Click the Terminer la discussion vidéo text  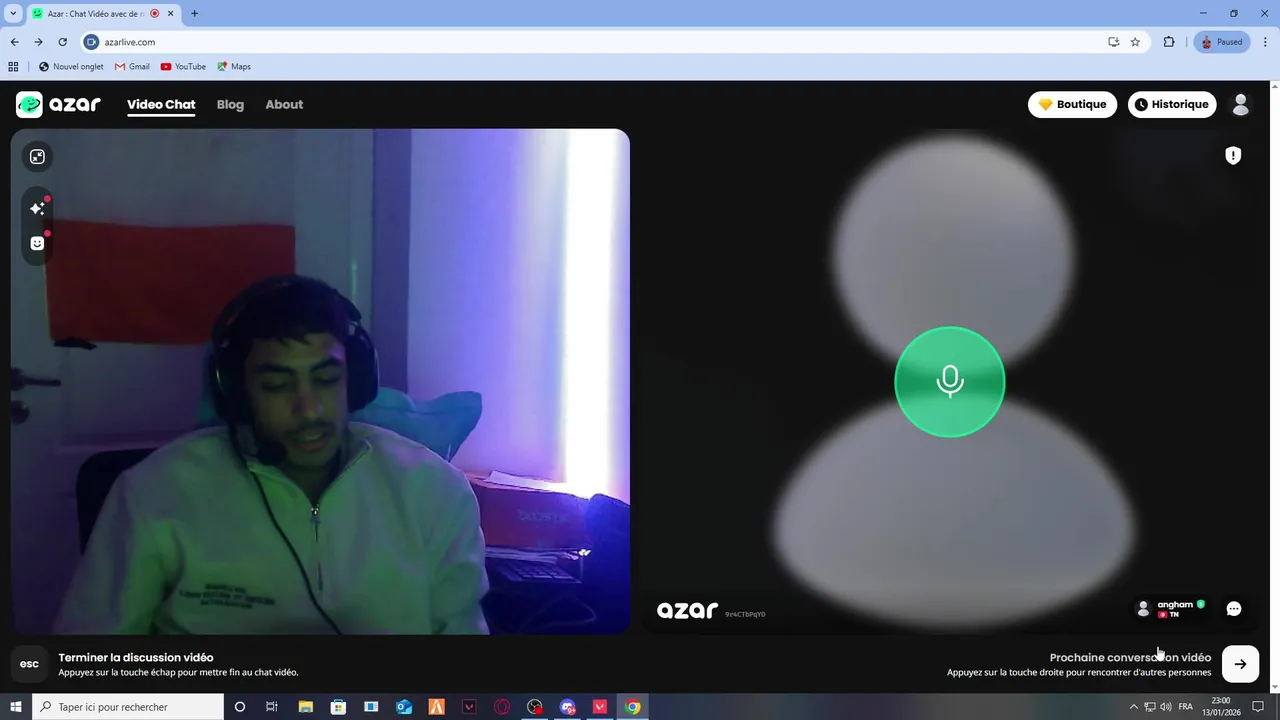point(136,657)
